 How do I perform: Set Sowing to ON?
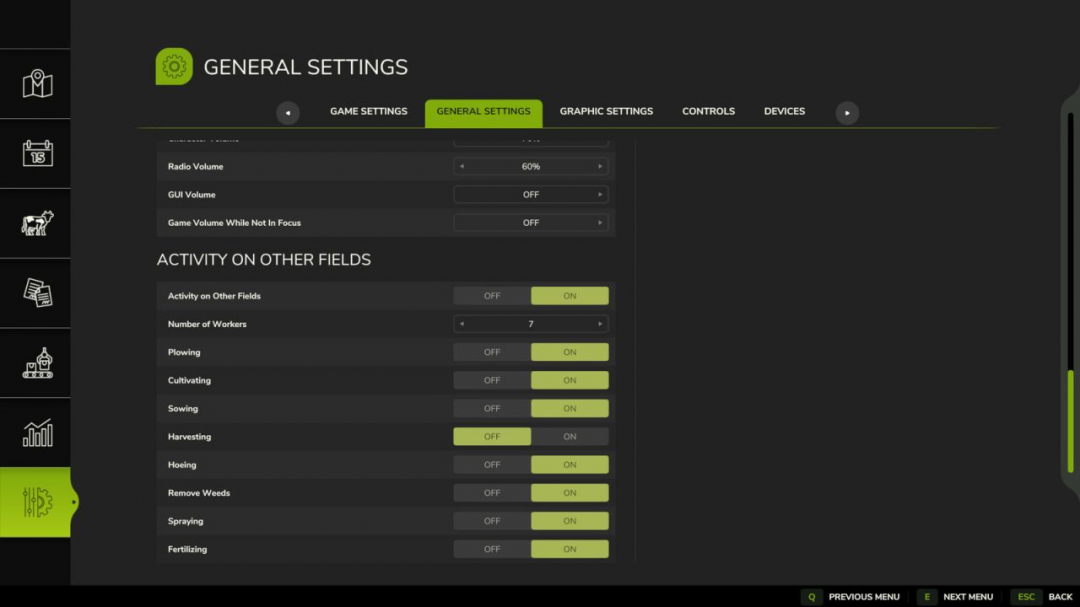point(570,409)
